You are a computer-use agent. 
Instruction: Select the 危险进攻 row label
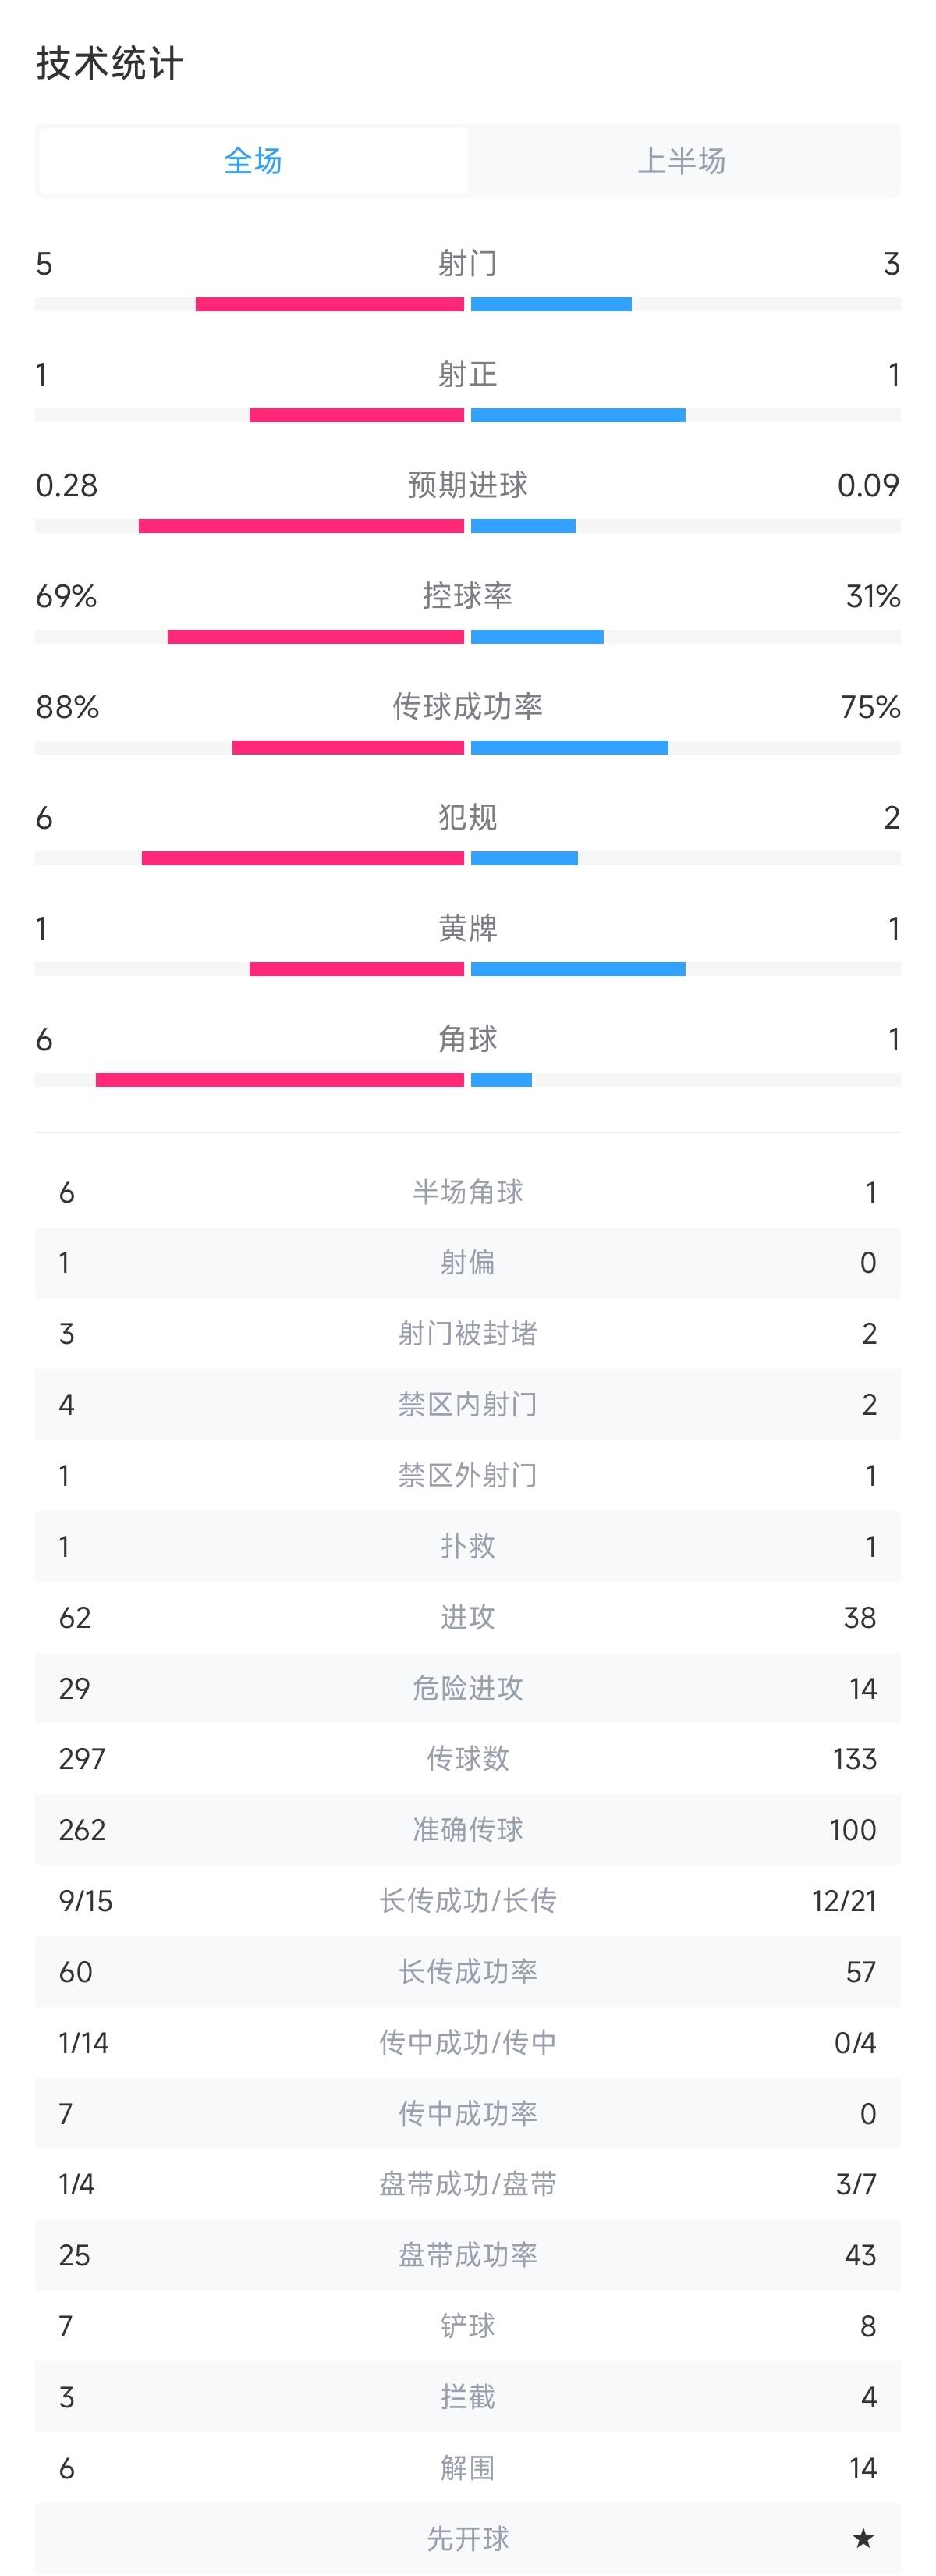(467, 1688)
